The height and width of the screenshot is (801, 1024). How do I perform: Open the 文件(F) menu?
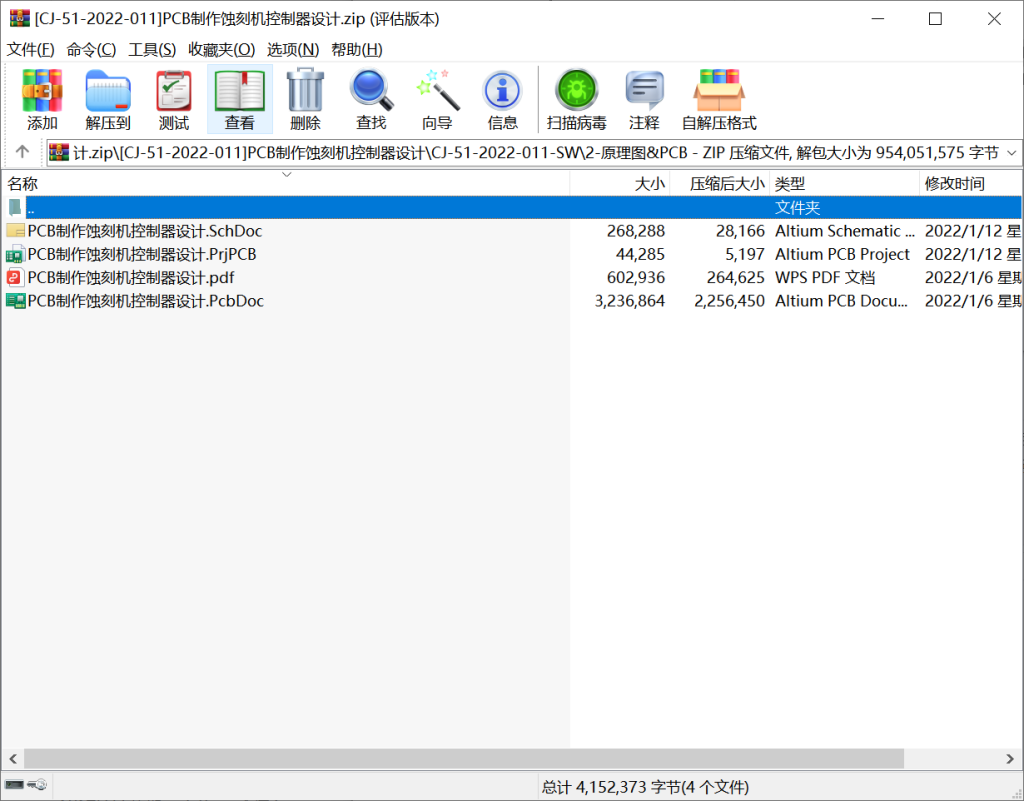(31, 49)
